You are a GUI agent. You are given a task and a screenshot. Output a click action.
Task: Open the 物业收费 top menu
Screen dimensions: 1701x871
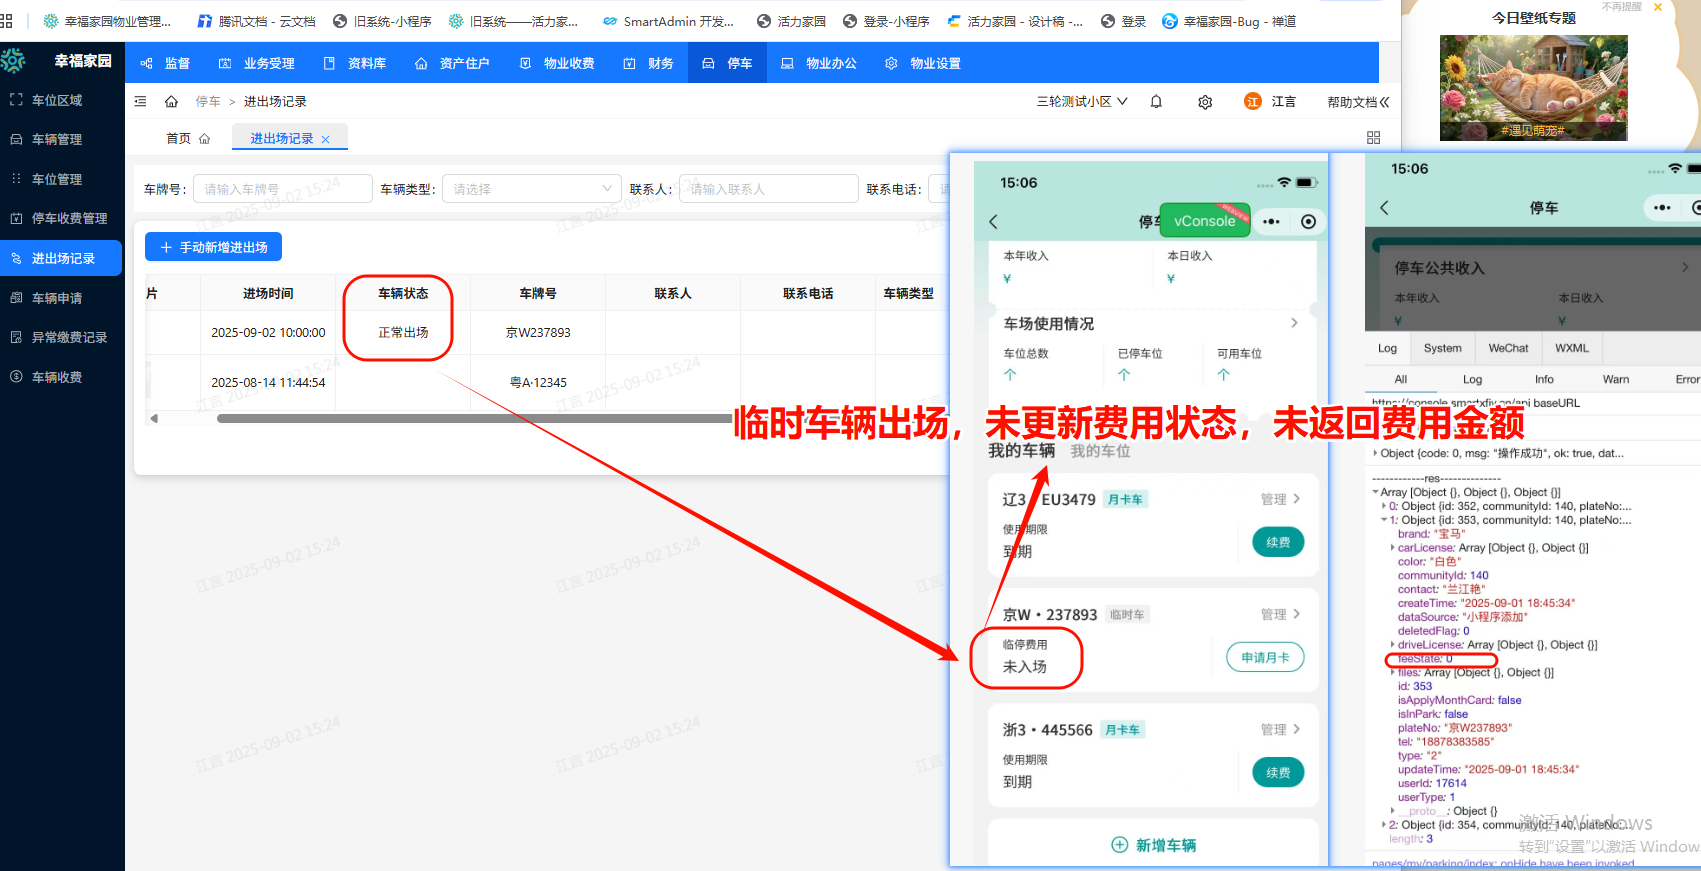coord(558,63)
